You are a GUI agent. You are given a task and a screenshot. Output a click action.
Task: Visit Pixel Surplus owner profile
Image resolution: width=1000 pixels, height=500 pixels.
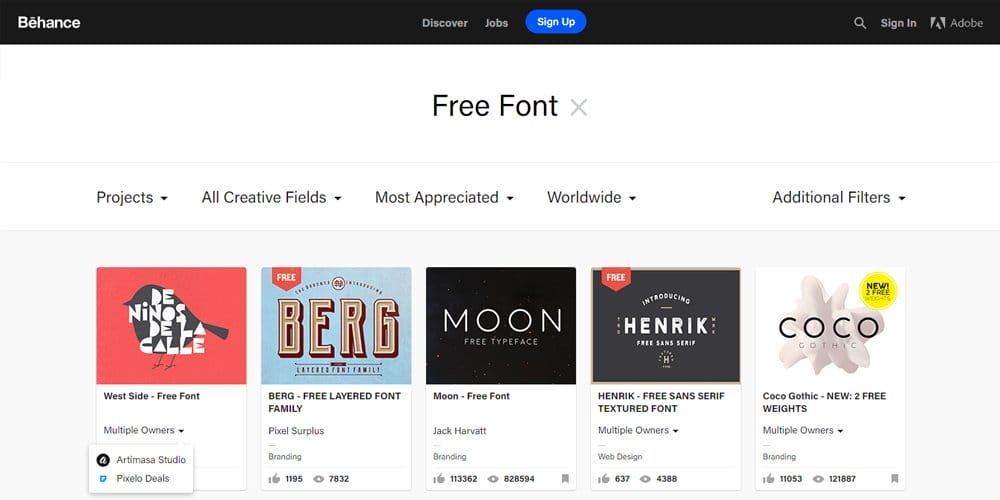click(x=296, y=431)
